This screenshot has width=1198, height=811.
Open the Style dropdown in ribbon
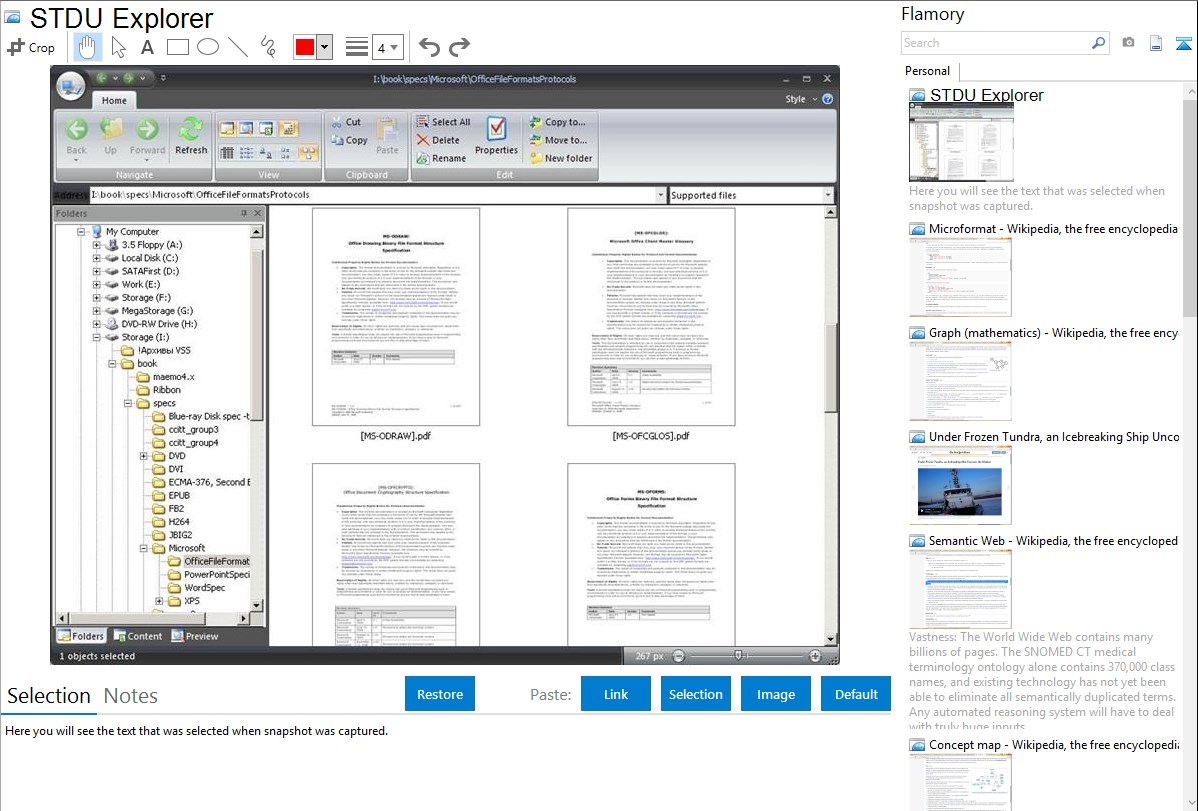[801, 99]
